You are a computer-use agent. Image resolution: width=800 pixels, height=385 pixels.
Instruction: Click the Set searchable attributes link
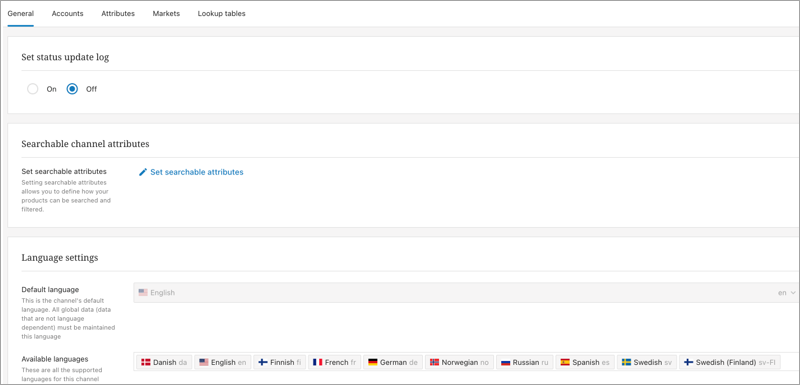point(196,172)
